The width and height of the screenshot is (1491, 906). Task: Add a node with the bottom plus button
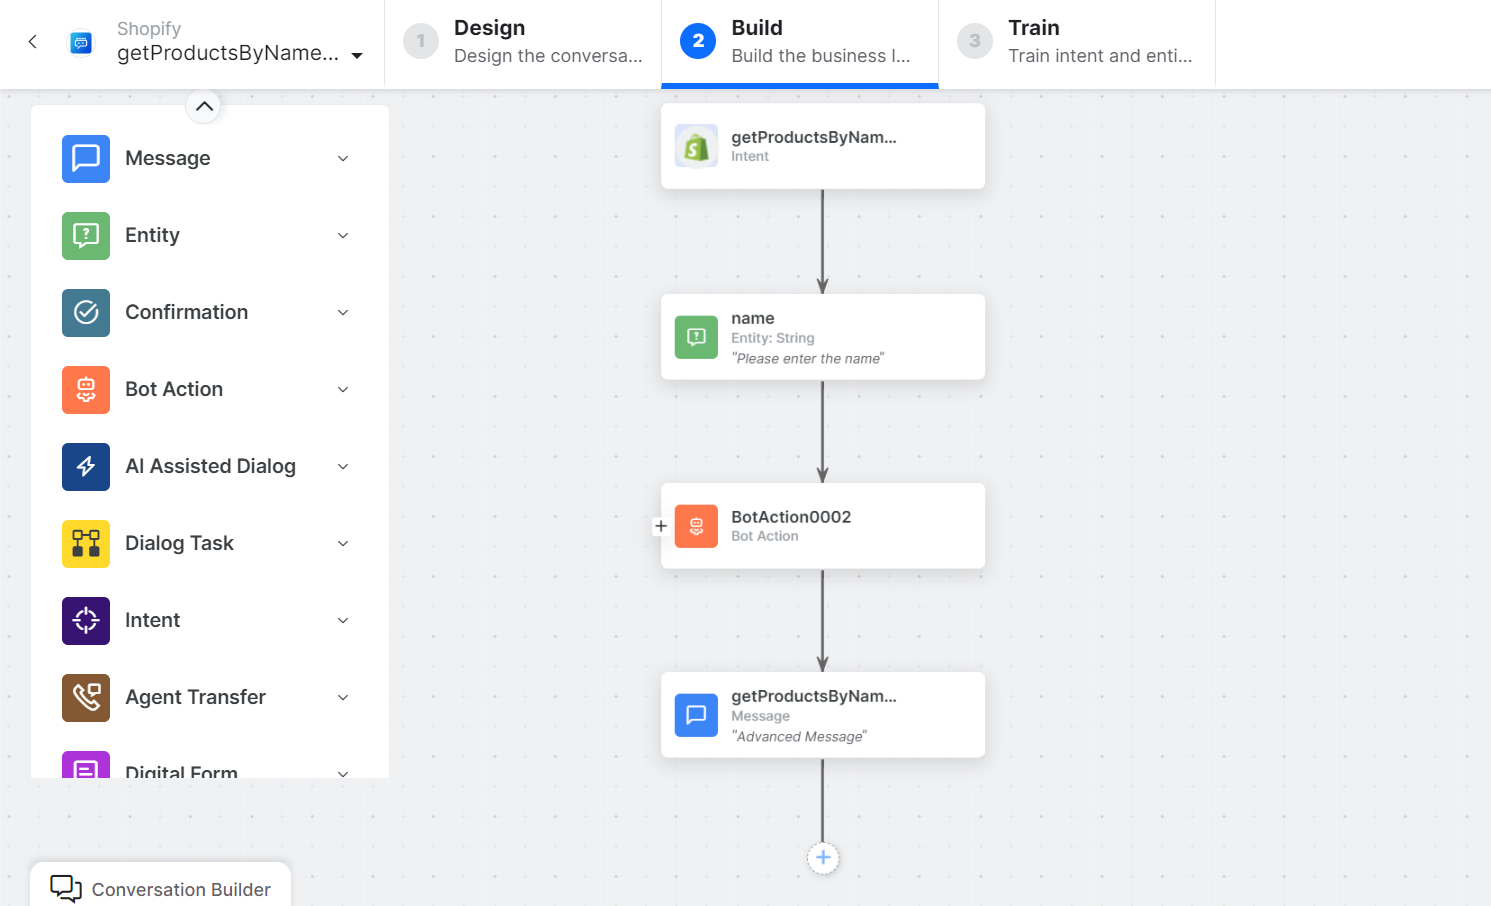click(x=823, y=858)
